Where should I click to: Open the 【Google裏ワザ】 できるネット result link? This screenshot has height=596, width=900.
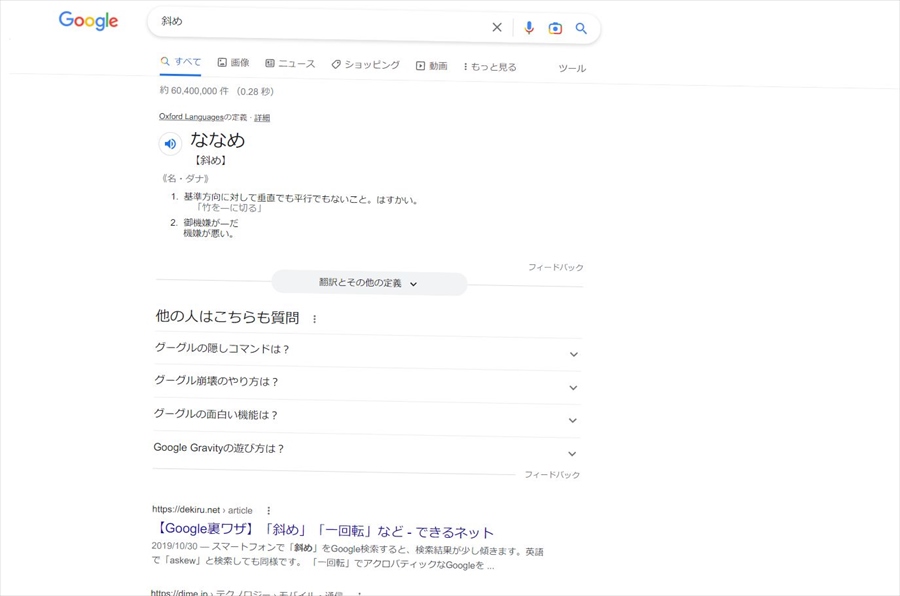[x=324, y=531]
